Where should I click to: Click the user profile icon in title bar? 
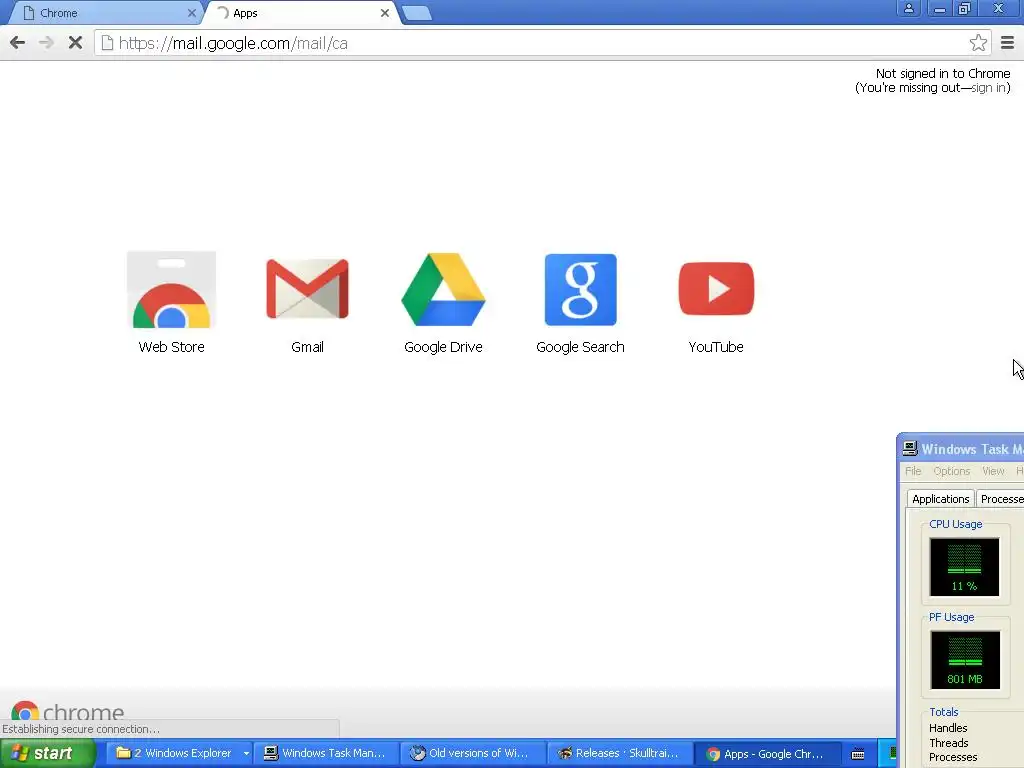pyautogui.click(x=908, y=8)
